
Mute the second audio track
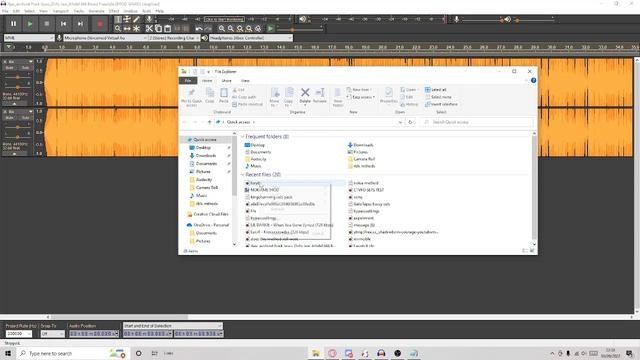coord(10,118)
